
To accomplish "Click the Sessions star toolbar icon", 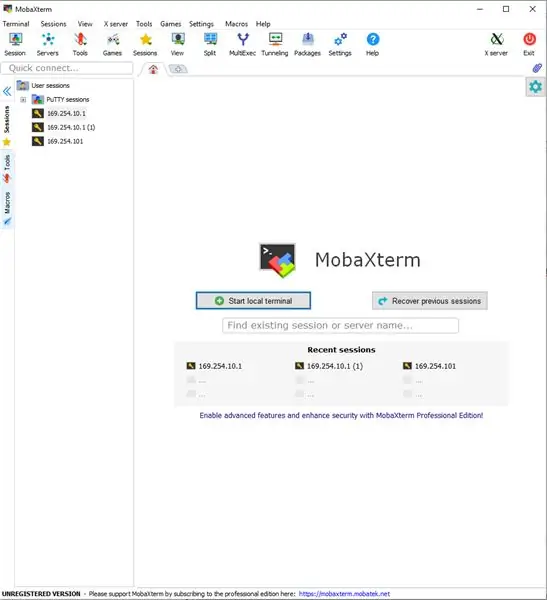I will tap(145, 45).
